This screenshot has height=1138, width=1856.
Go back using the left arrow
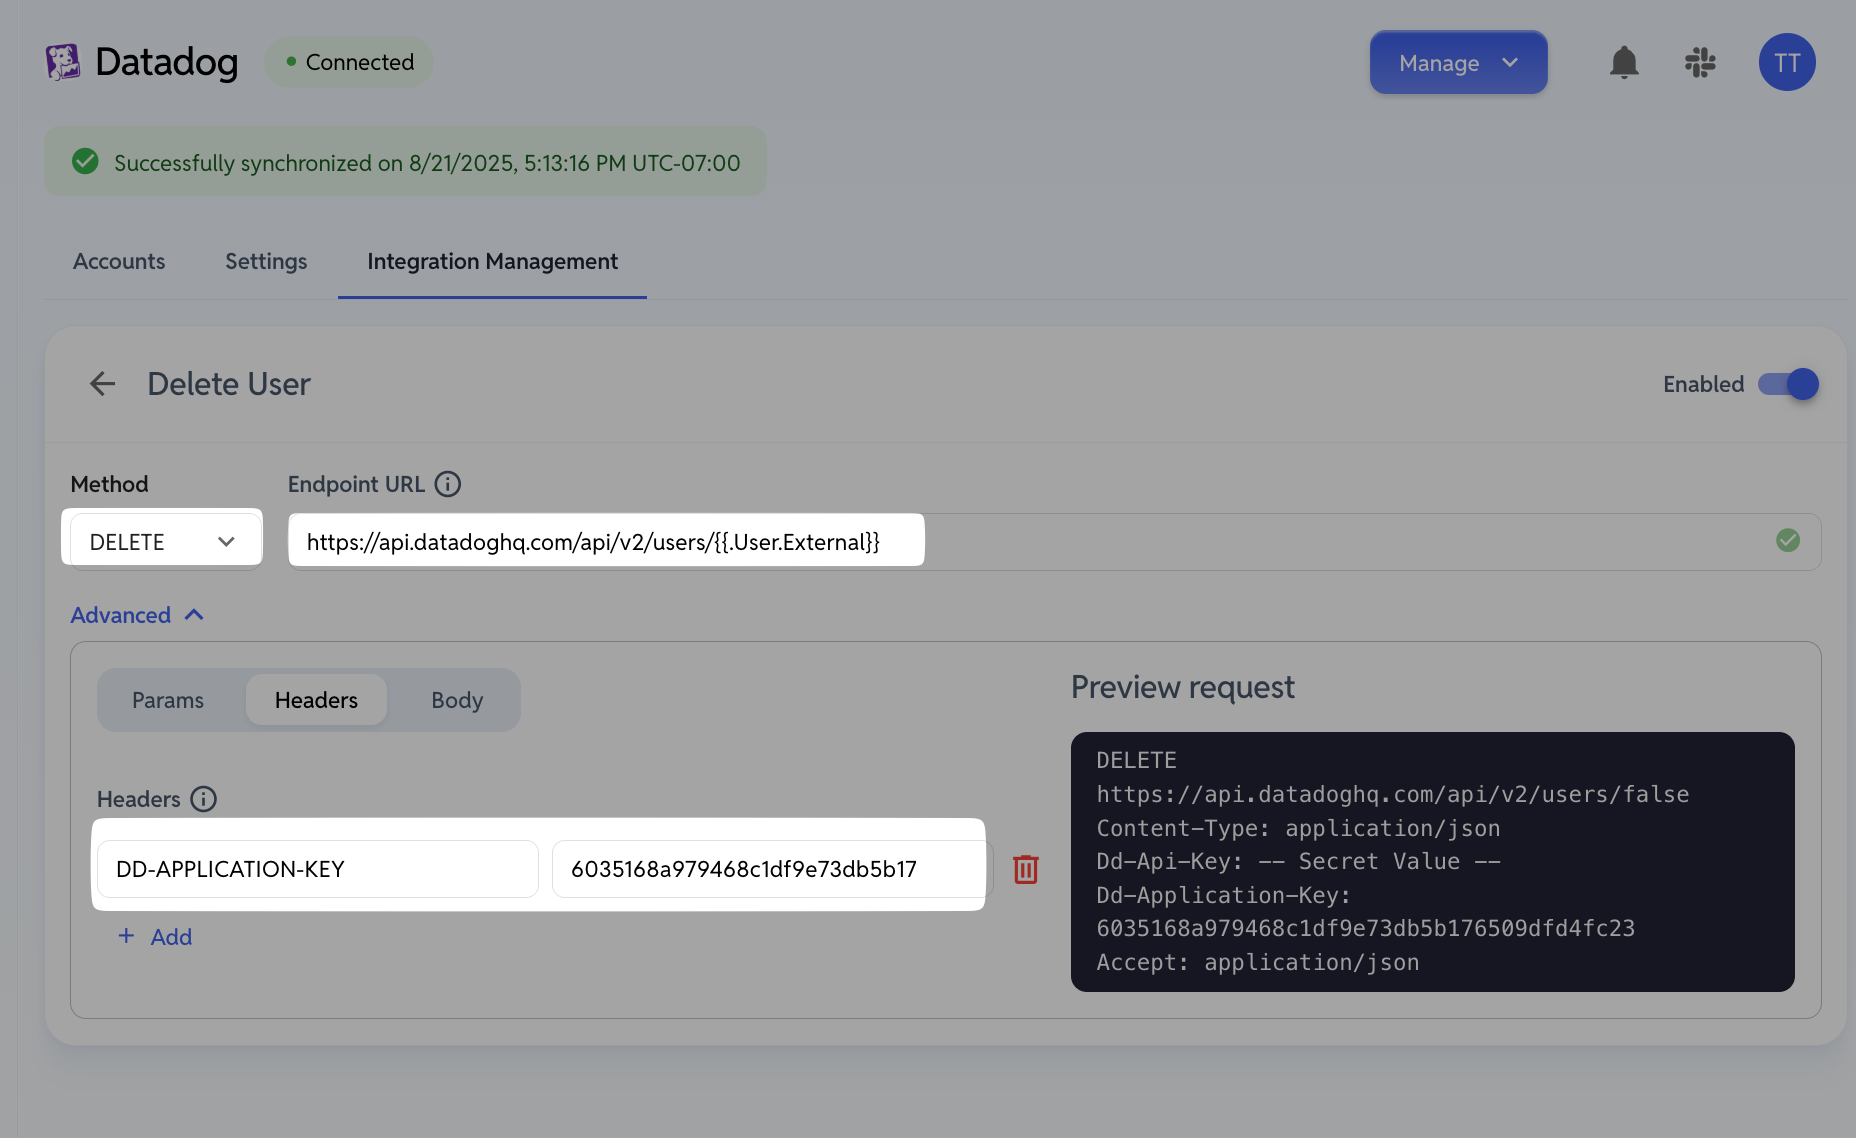(x=102, y=384)
